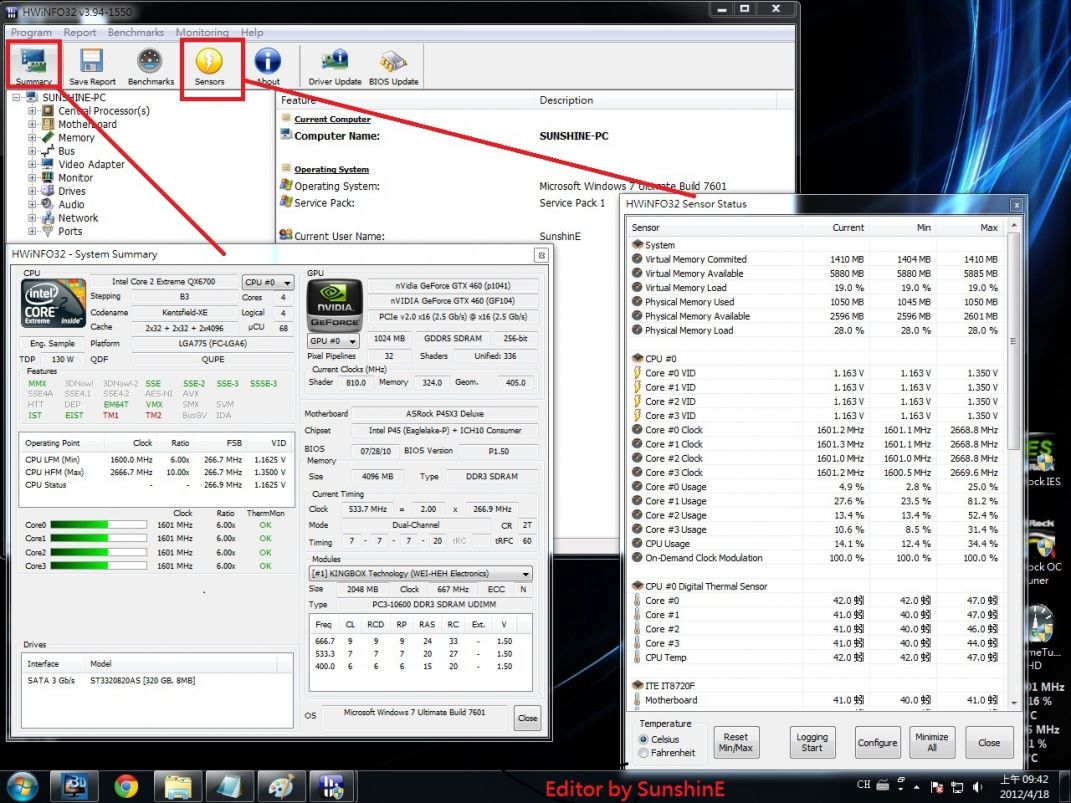Open the Report menu
Image resolution: width=1071 pixels, height=803 pixels.
pyautogui.click(x=80, y=32)
